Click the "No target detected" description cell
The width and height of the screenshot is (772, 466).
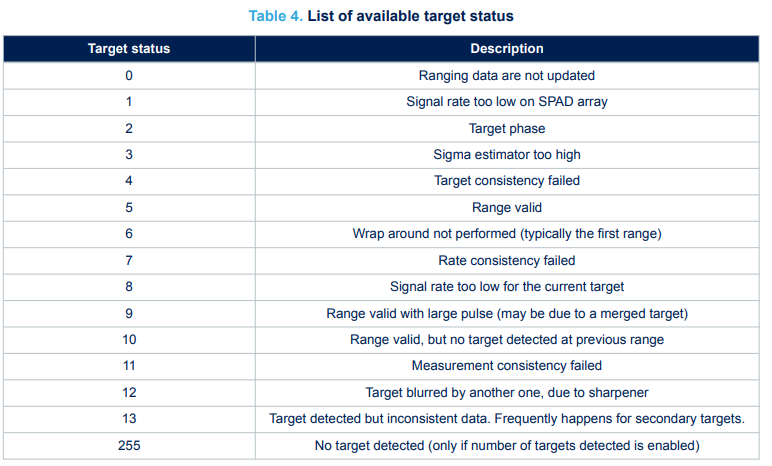point(507,445)
